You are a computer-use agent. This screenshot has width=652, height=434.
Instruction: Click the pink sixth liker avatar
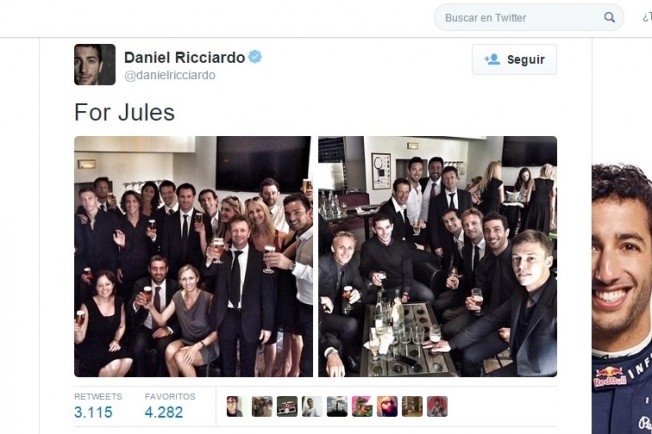(x=362, y=407)
